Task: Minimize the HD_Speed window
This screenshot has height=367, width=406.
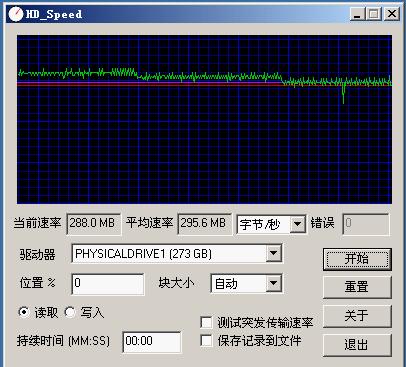Action: click(x=357, y=14)
